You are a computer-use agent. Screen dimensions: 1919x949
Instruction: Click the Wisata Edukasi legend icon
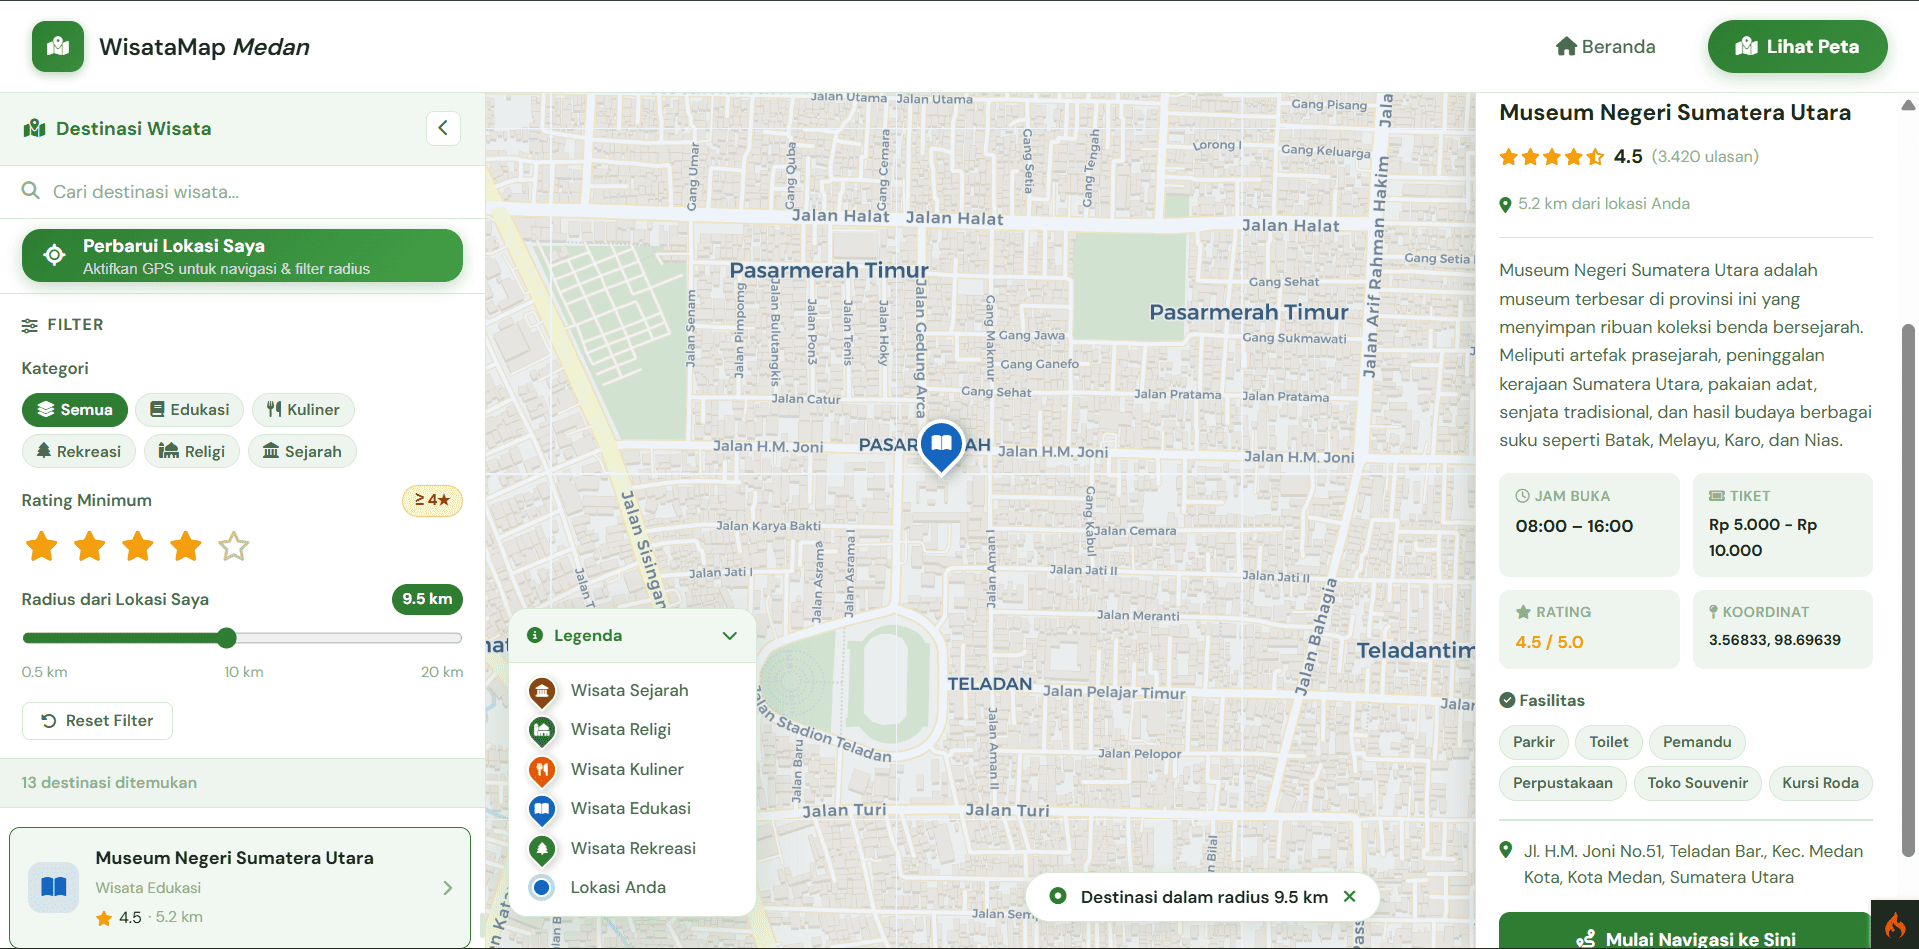(x=542, y=809)
